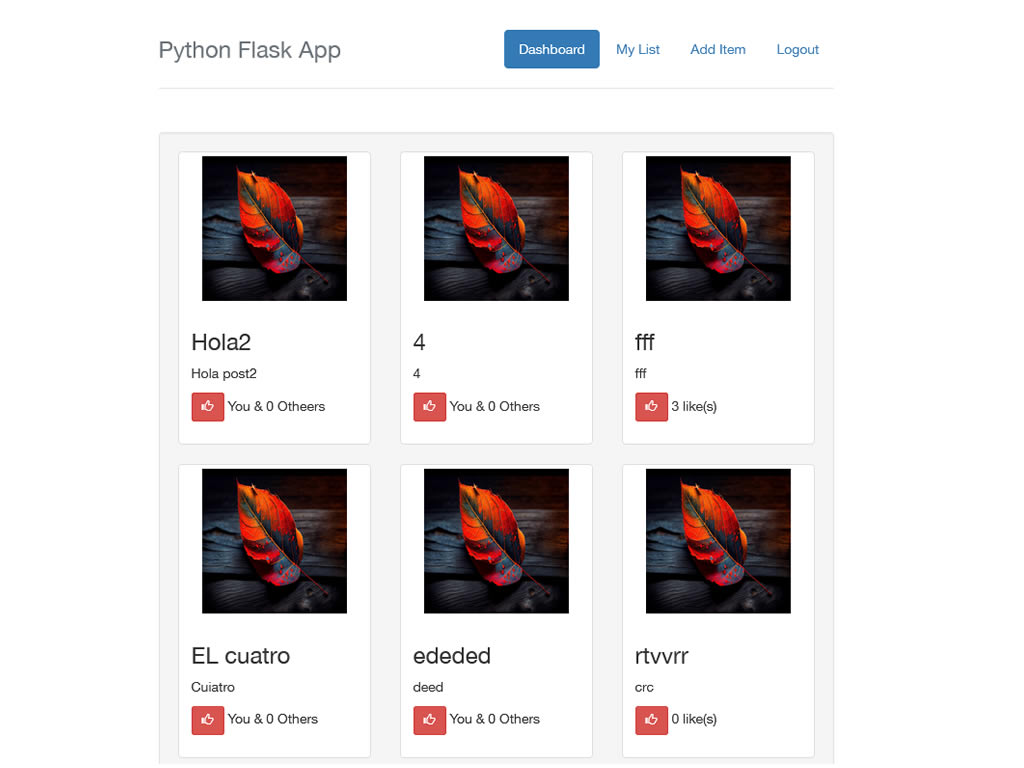
Task: Open the leaf image of fff card
Action: click(718, 228)
